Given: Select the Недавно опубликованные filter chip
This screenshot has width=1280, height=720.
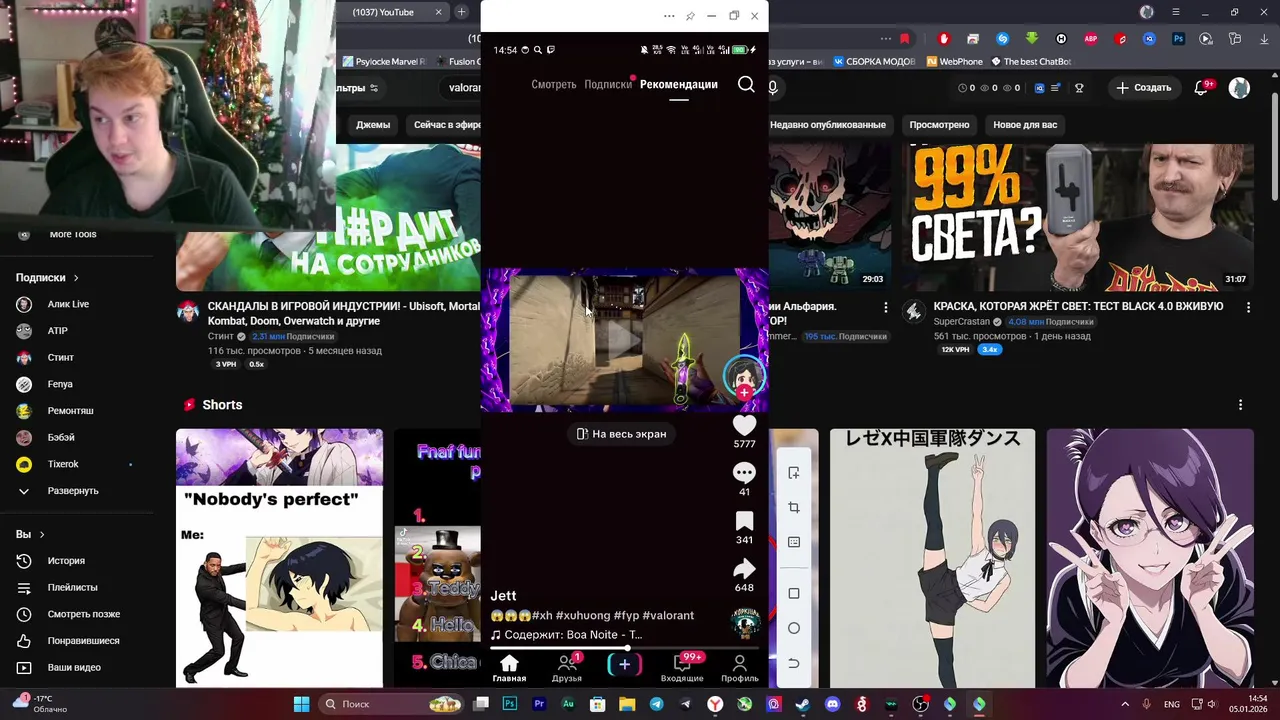Looking at the screenshot, I should coord(827,125).
